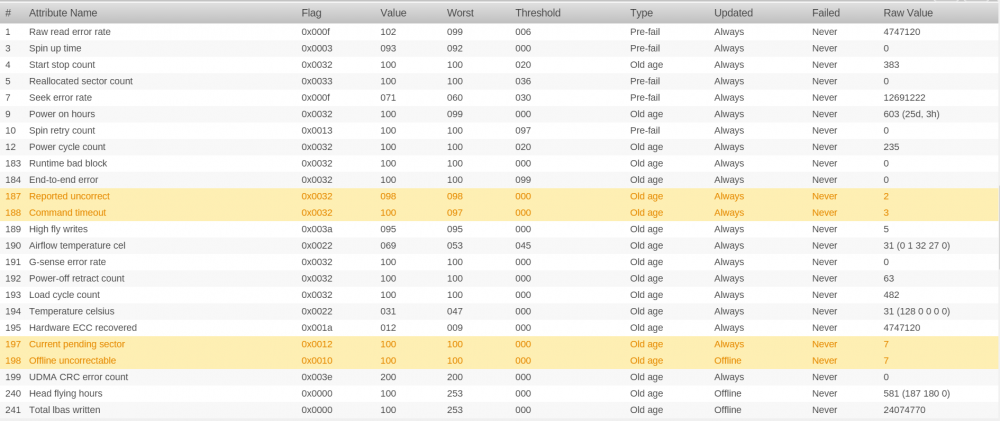Click the Worst column header

[460, 13]
